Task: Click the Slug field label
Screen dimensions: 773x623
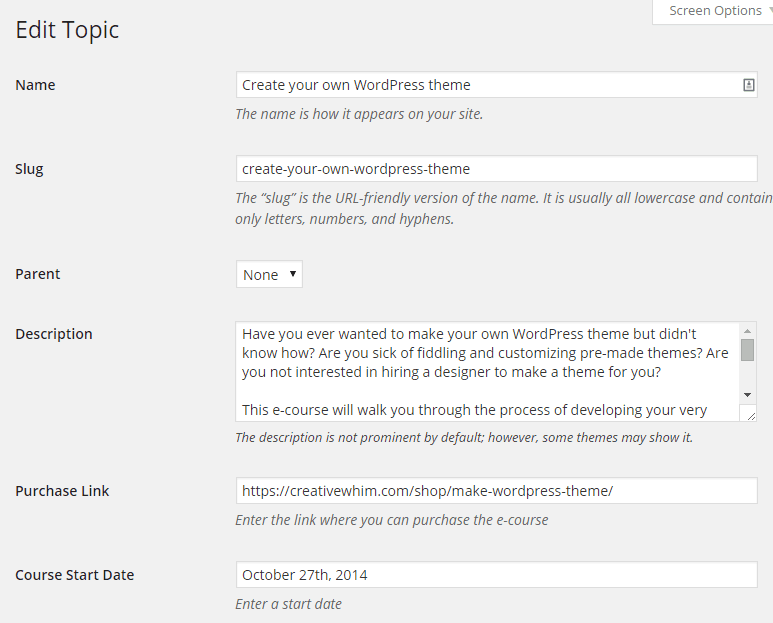Action: (x=30, y=169)
